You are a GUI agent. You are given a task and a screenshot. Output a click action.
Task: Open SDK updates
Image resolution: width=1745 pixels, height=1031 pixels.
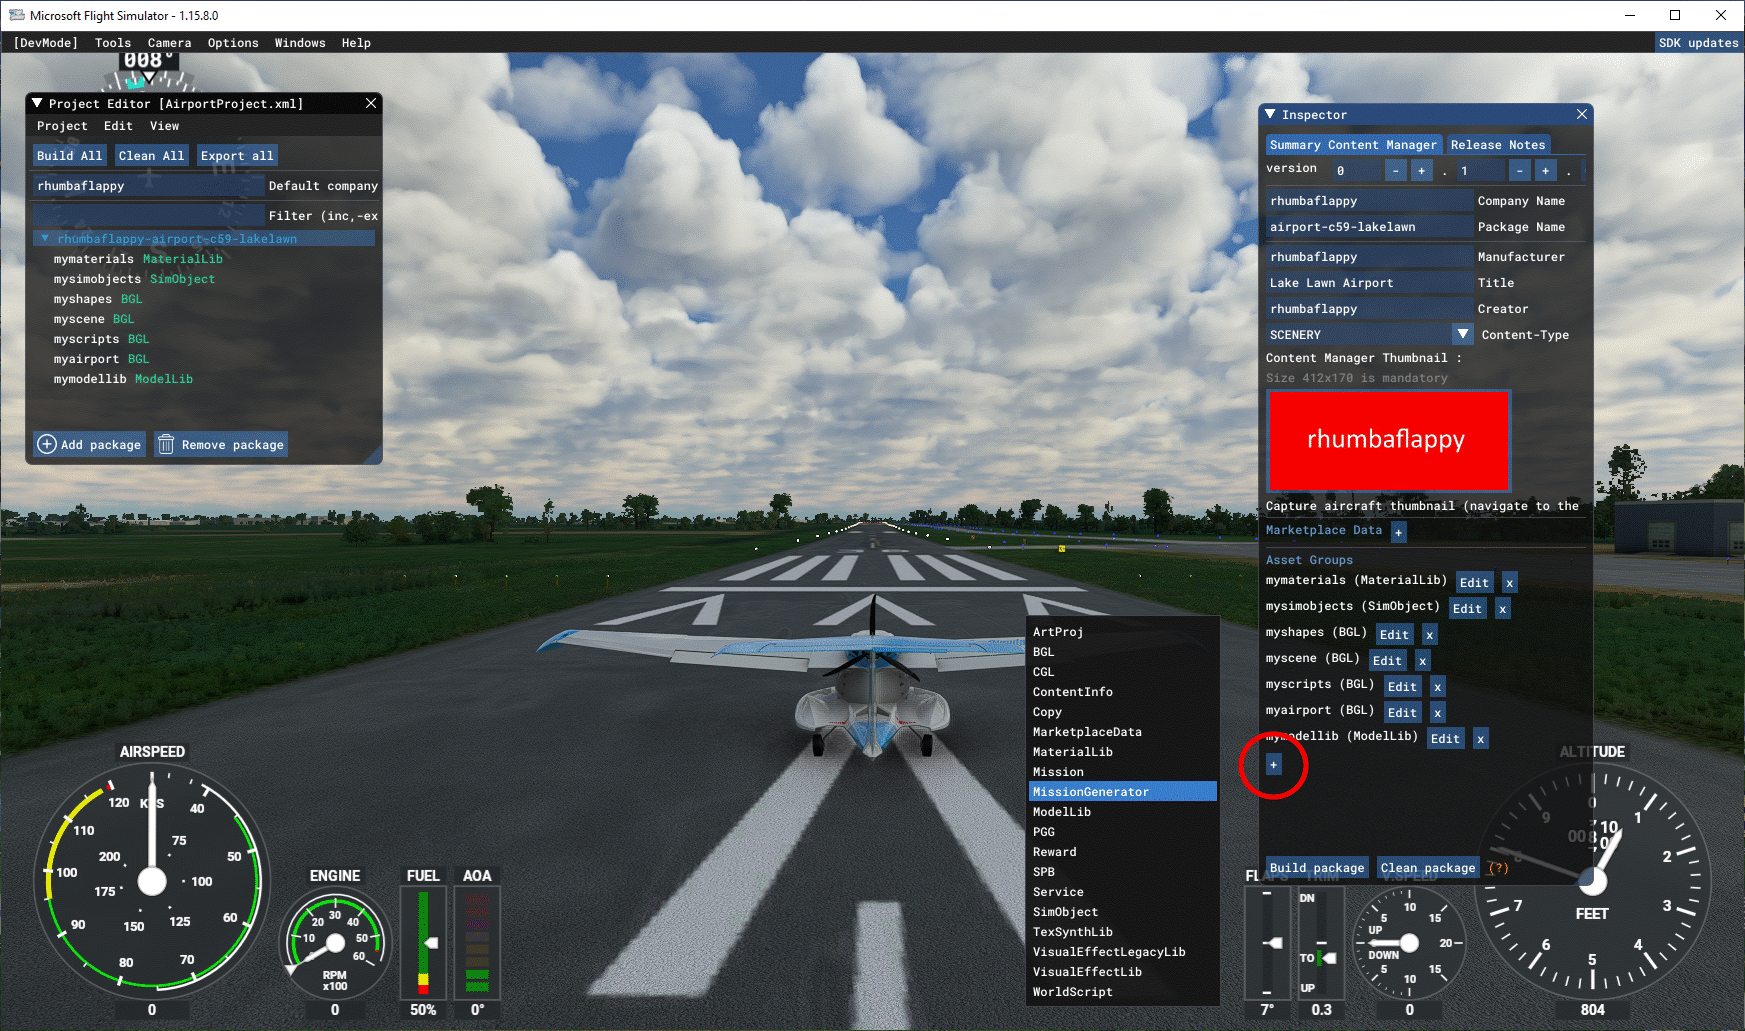1698,42
